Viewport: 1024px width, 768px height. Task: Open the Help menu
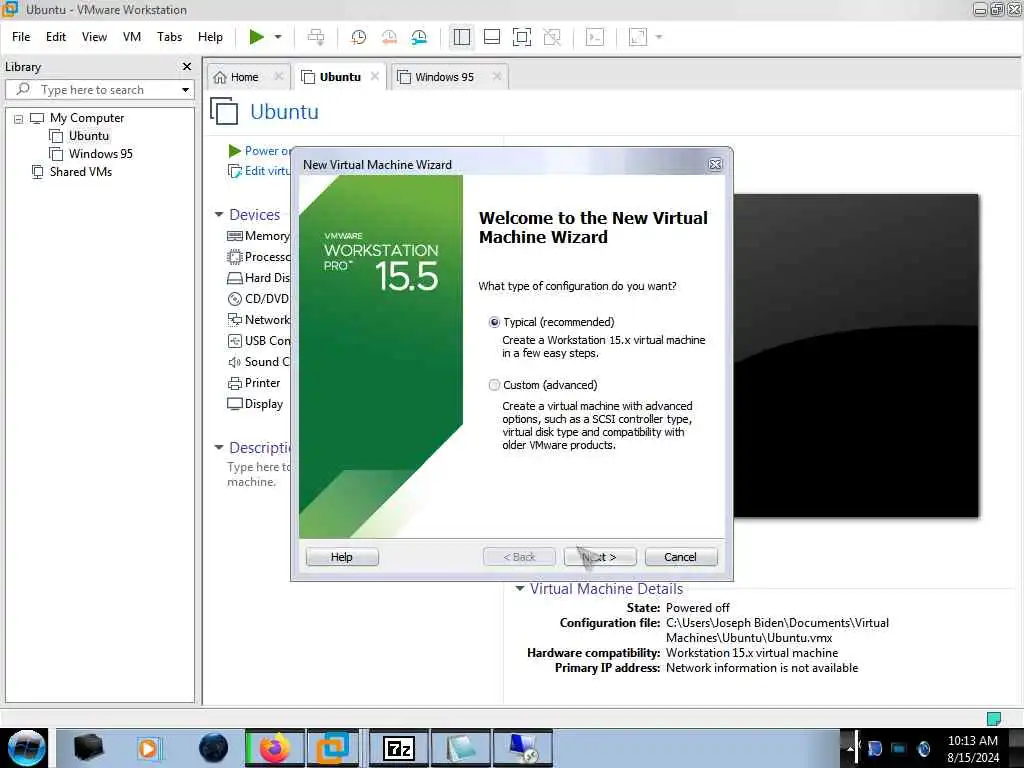pos(210,37)
